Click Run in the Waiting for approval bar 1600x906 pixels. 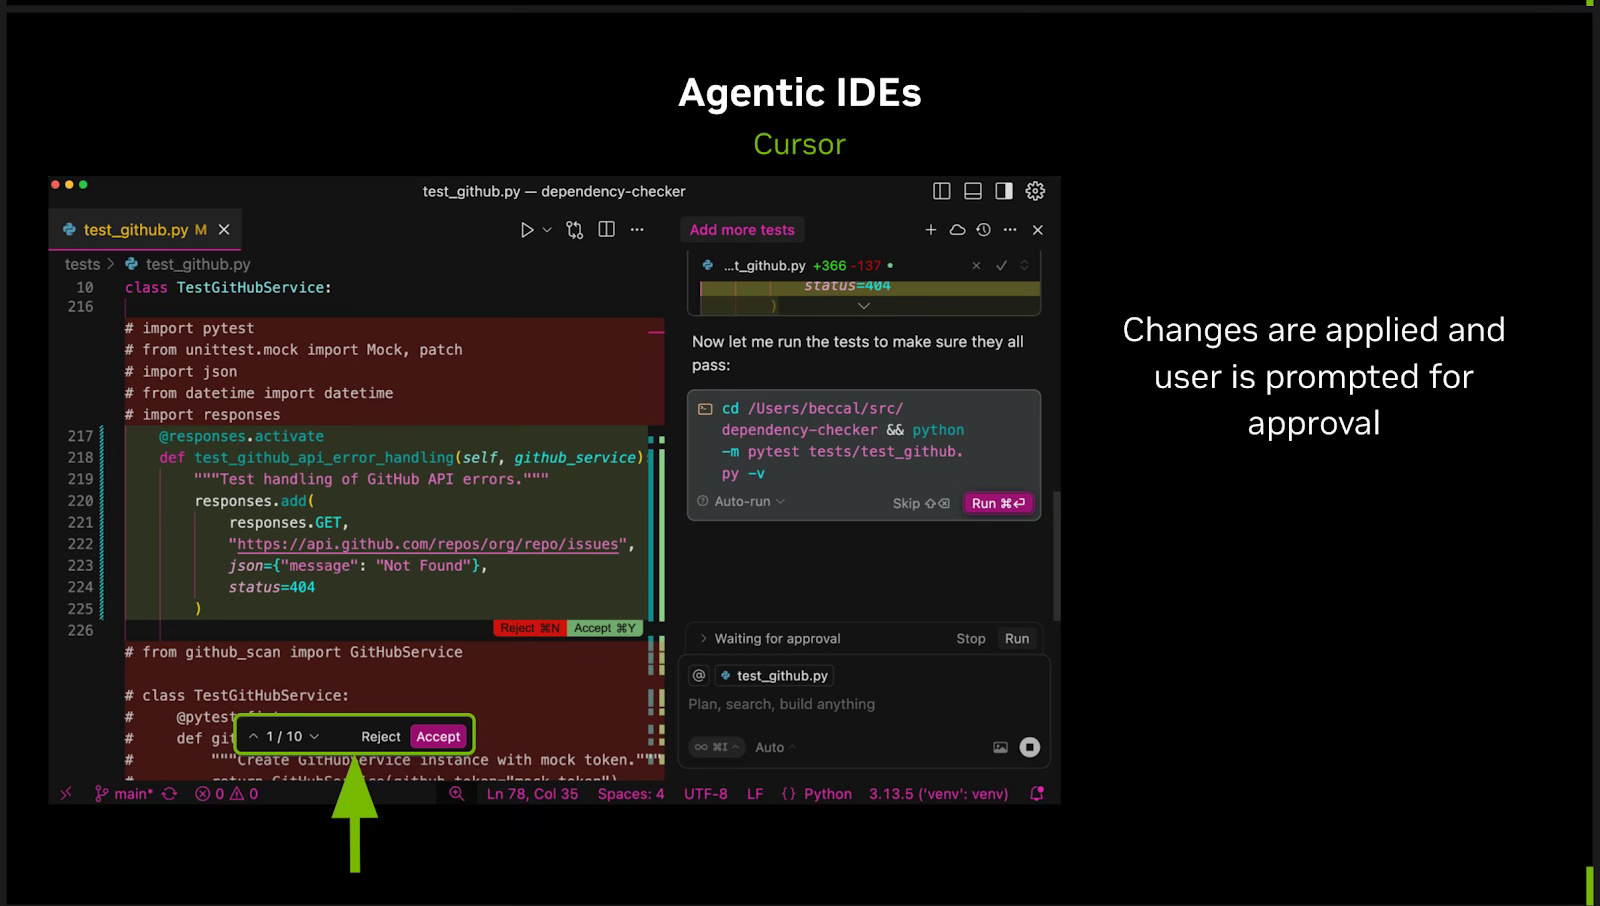1017,639
